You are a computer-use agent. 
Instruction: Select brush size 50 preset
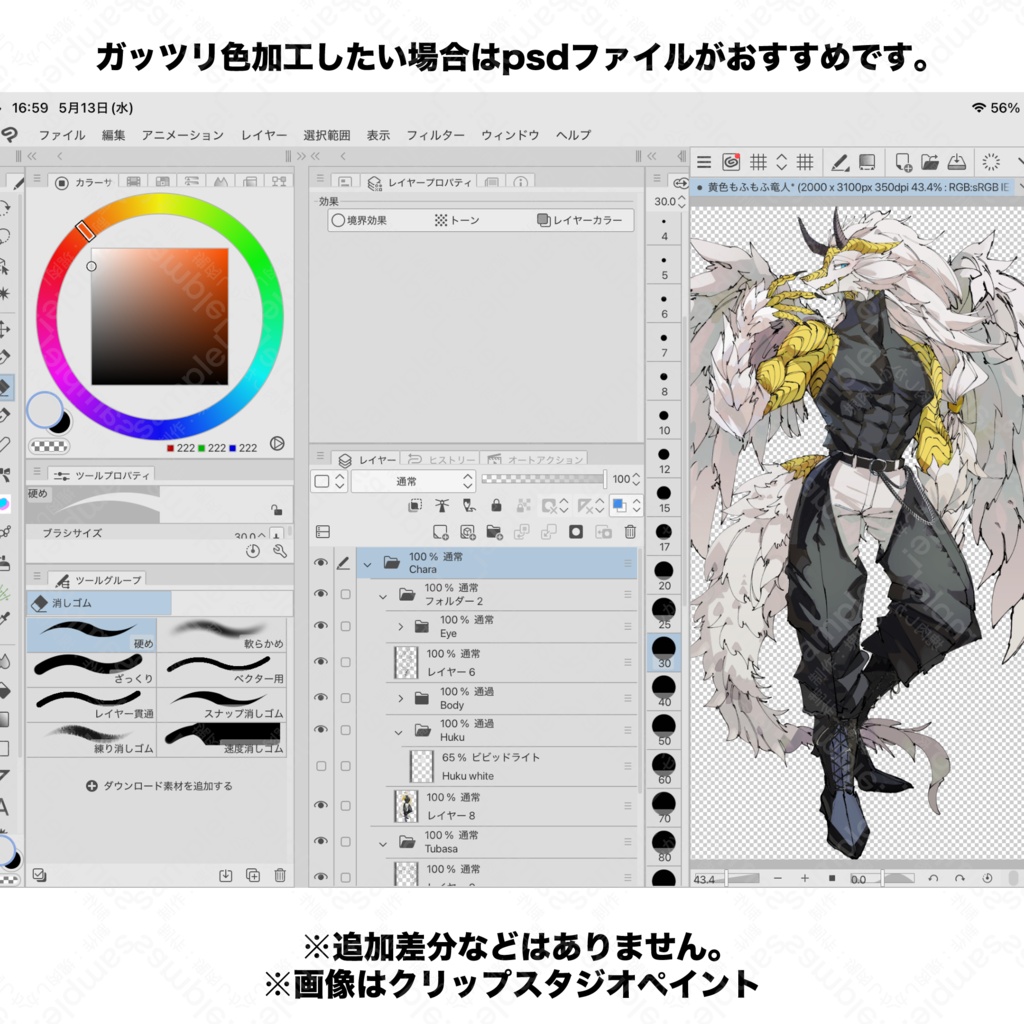pos(664,729)
